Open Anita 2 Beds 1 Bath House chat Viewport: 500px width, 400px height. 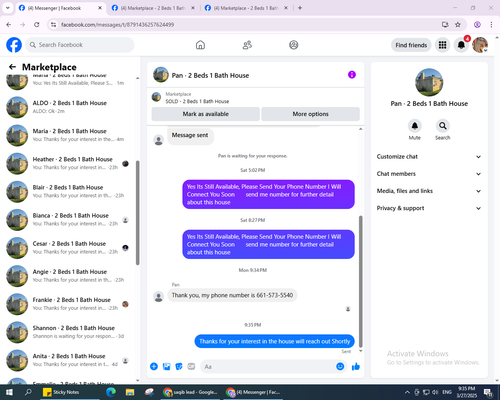(x=69, y=360)
